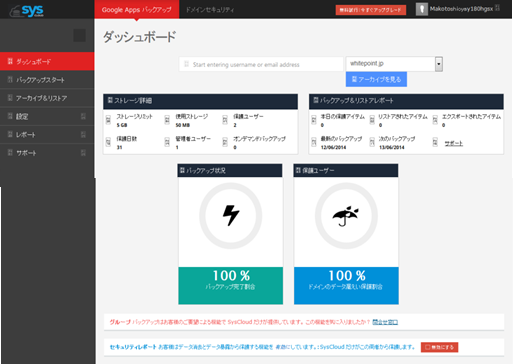This screenshot has width=513, height=364.
Task: Click the green 100% バックアップ完了割合 bar
Action: 231,286
